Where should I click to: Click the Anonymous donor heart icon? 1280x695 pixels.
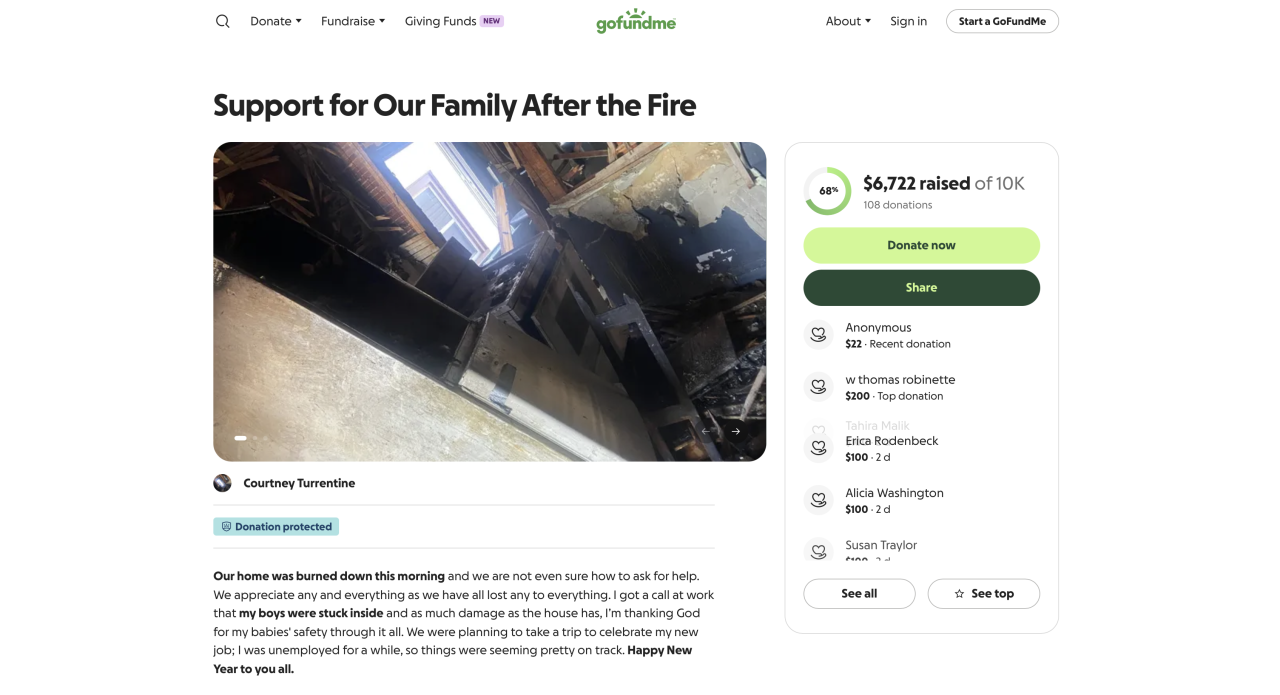click(x=819, y=335)
